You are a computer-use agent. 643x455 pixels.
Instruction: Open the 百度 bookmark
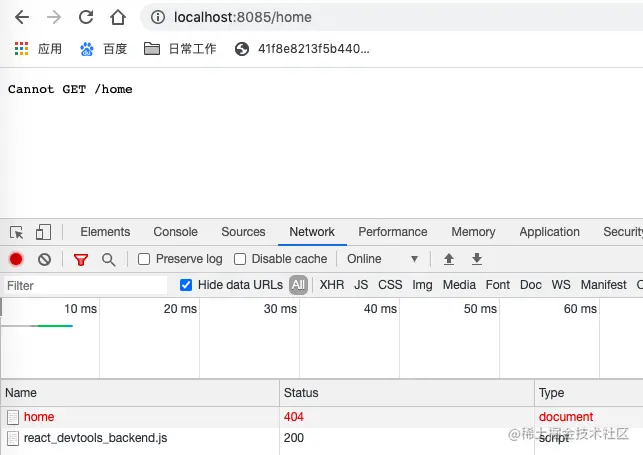104,49
